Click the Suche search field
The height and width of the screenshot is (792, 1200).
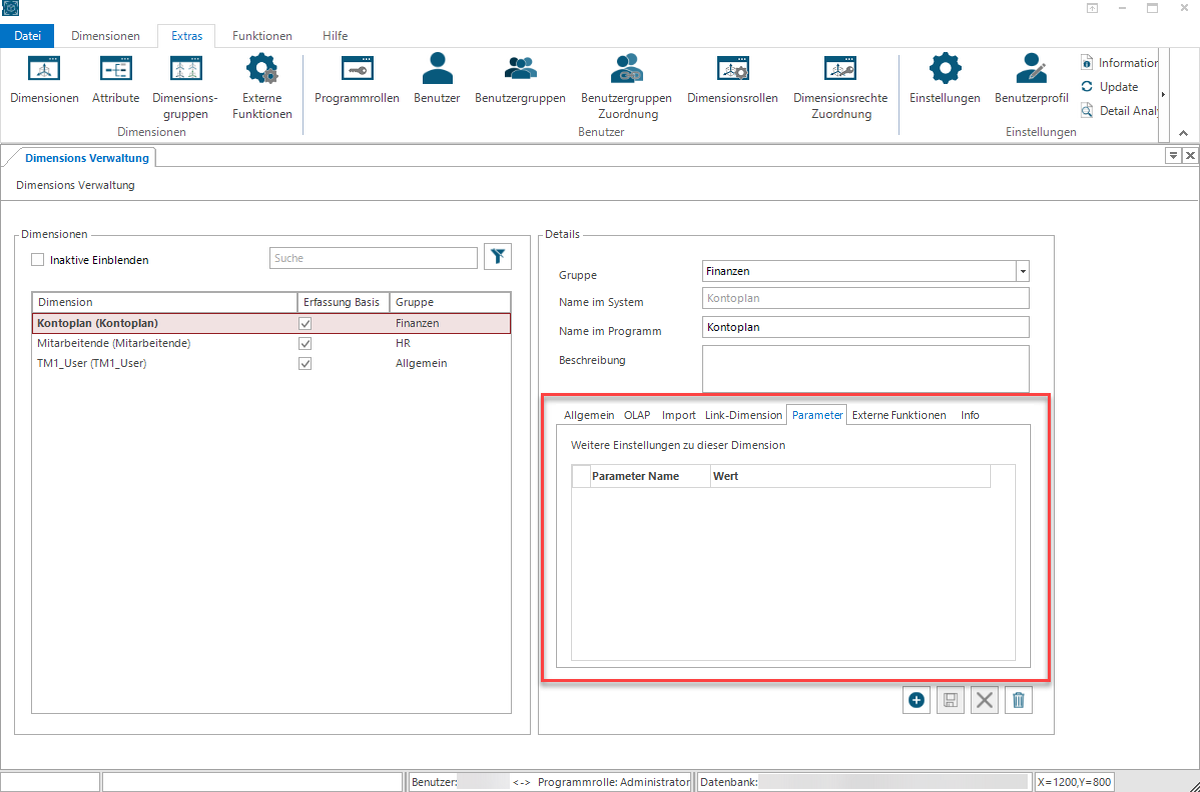click(374, 258)
